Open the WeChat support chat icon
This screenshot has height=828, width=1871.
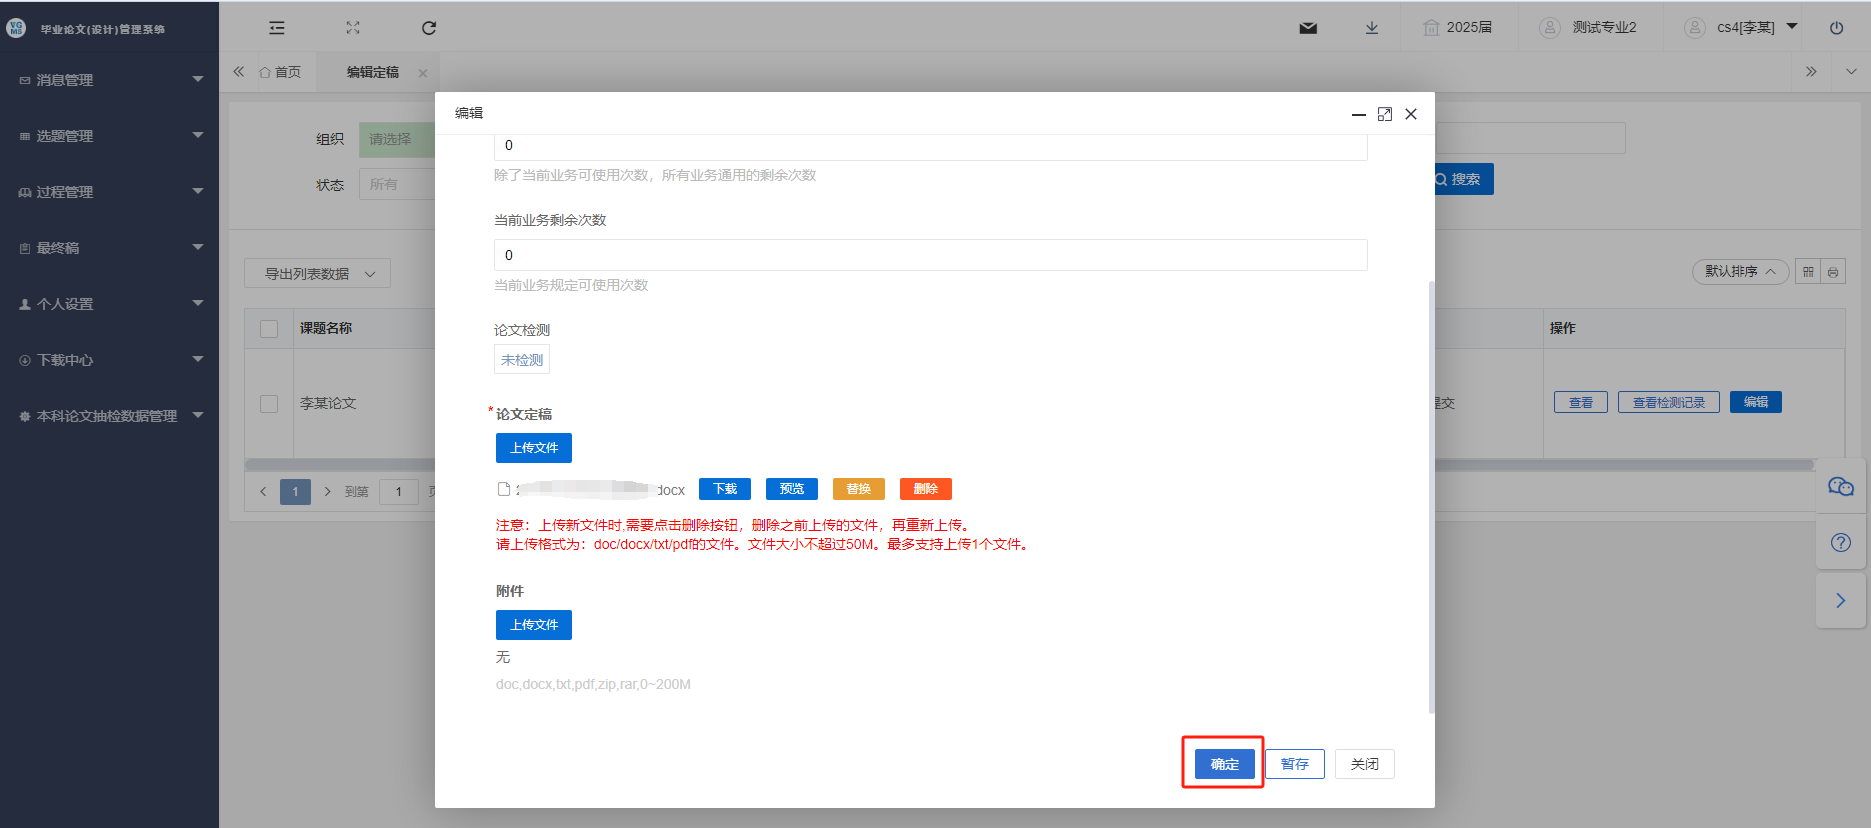tap(1841, 487)
